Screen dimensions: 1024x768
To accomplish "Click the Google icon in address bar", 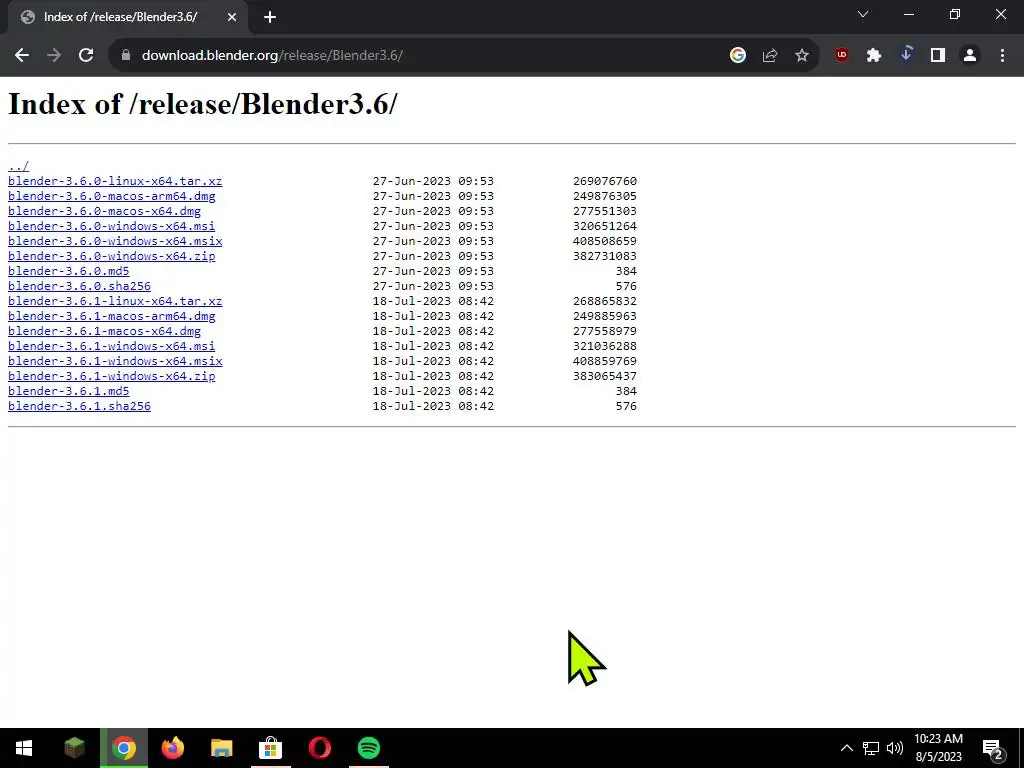I will tap(738, 56).
